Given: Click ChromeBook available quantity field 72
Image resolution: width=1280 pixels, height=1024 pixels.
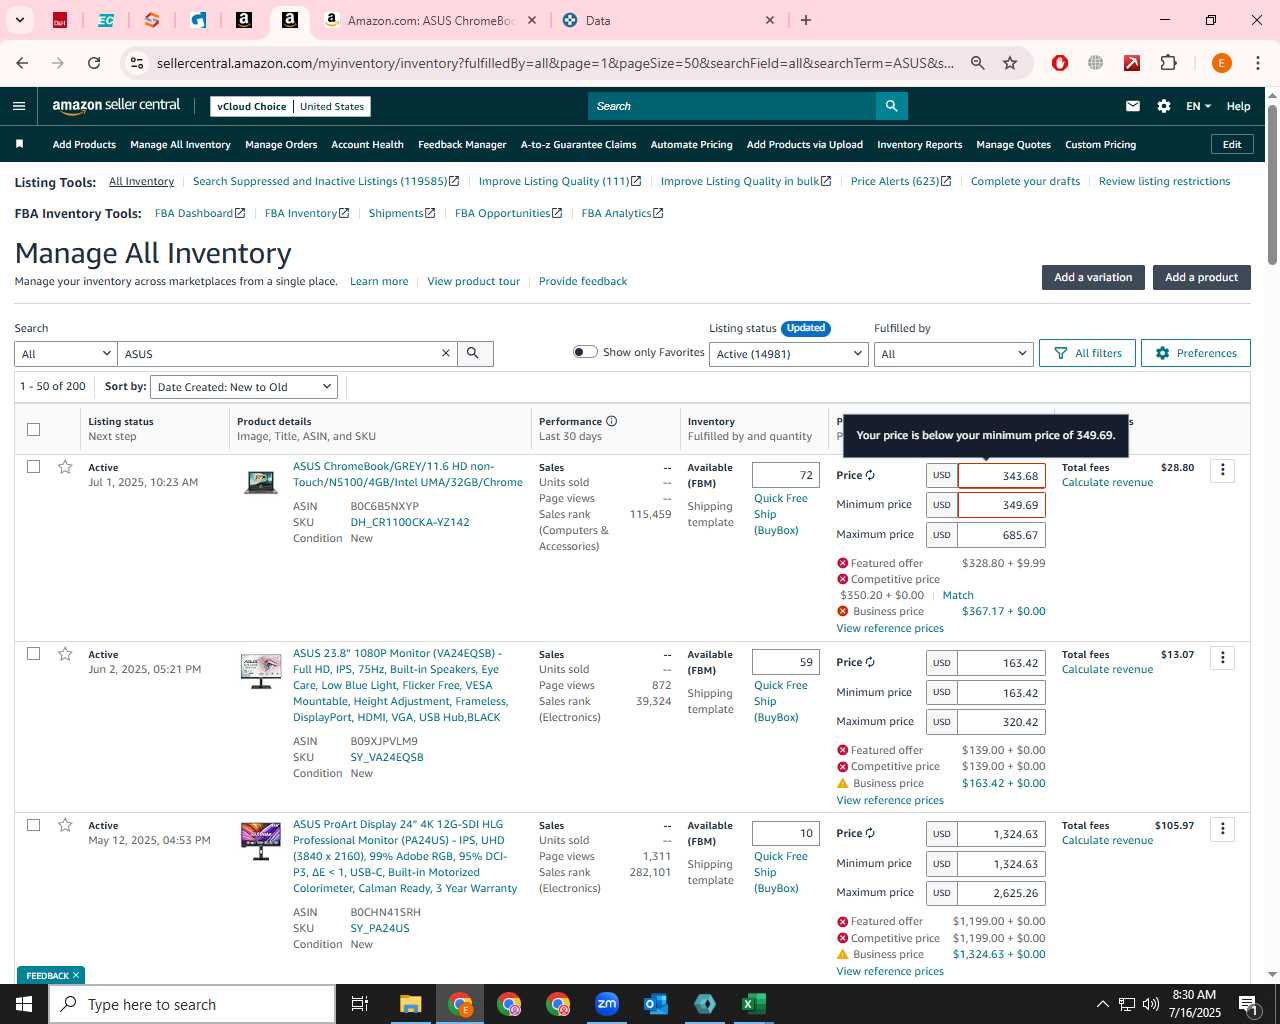Looking at the screenshot, I should point(786,475).
